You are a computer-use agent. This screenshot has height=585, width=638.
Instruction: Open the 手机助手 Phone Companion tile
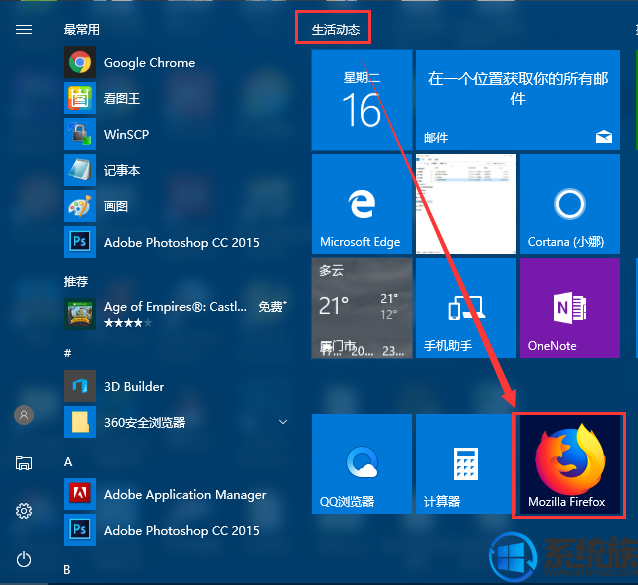466,308
